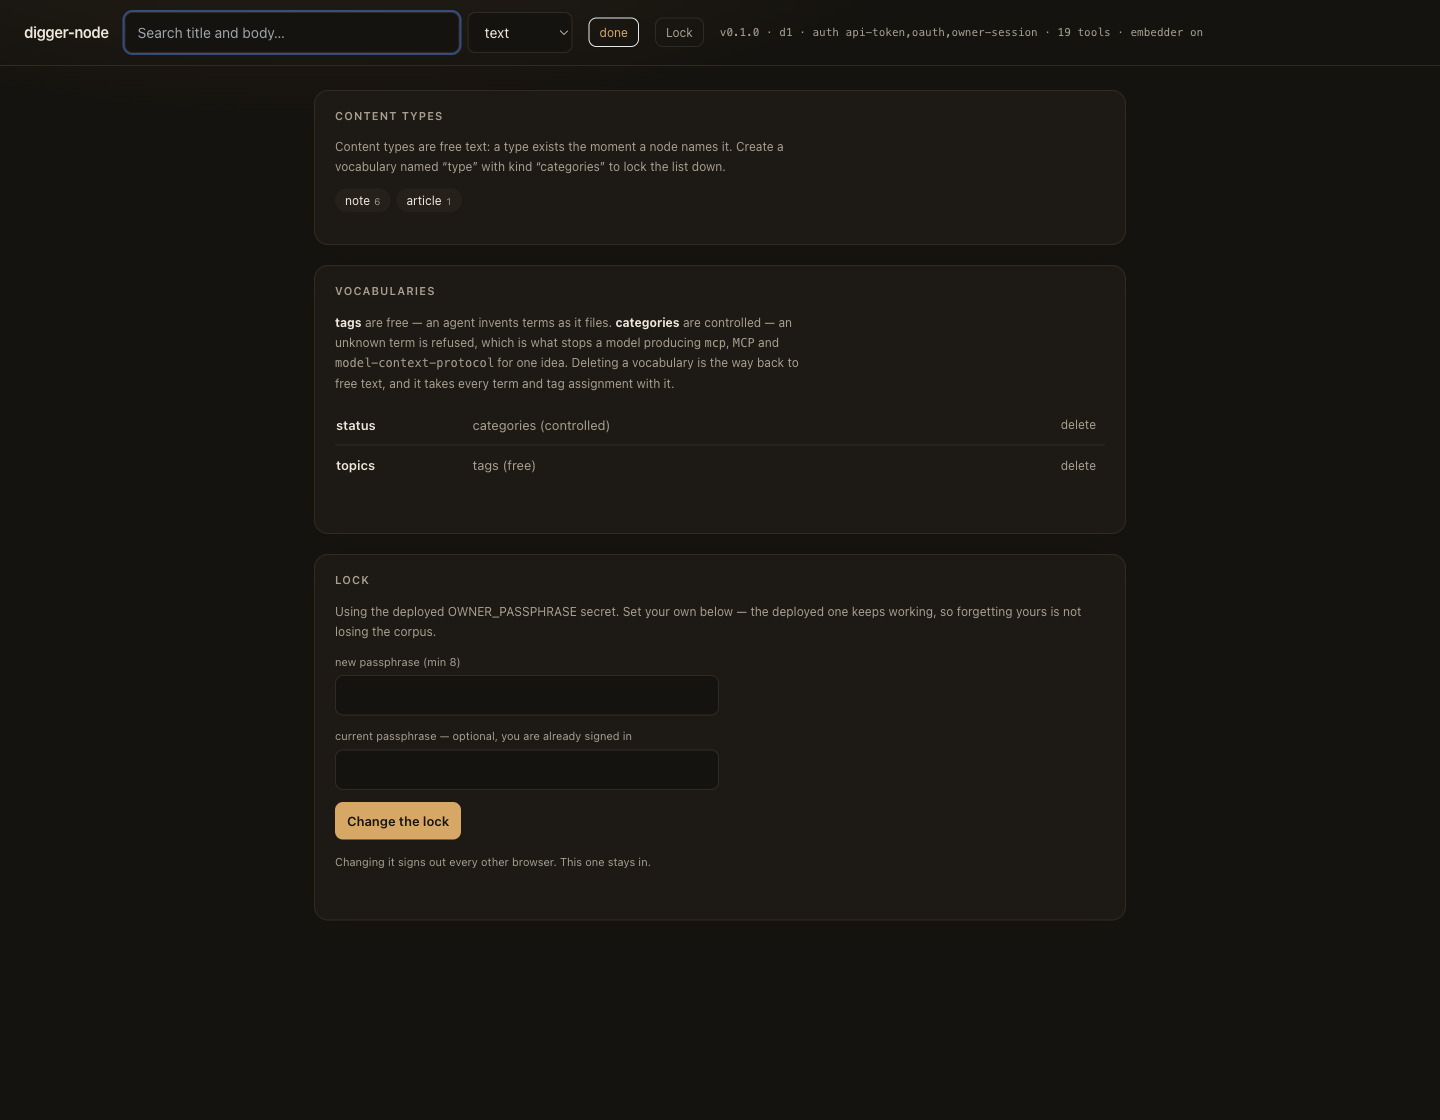This screenshot has height=1120, width=1440.
Task: Click the done button
Action: [613, 33]
